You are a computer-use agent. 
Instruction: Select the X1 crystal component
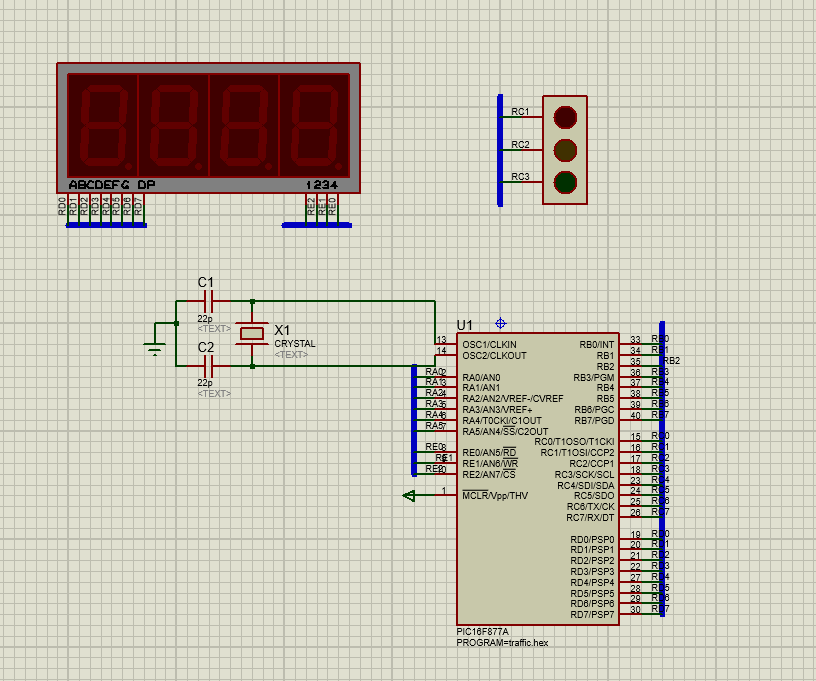tap(252, 333)
